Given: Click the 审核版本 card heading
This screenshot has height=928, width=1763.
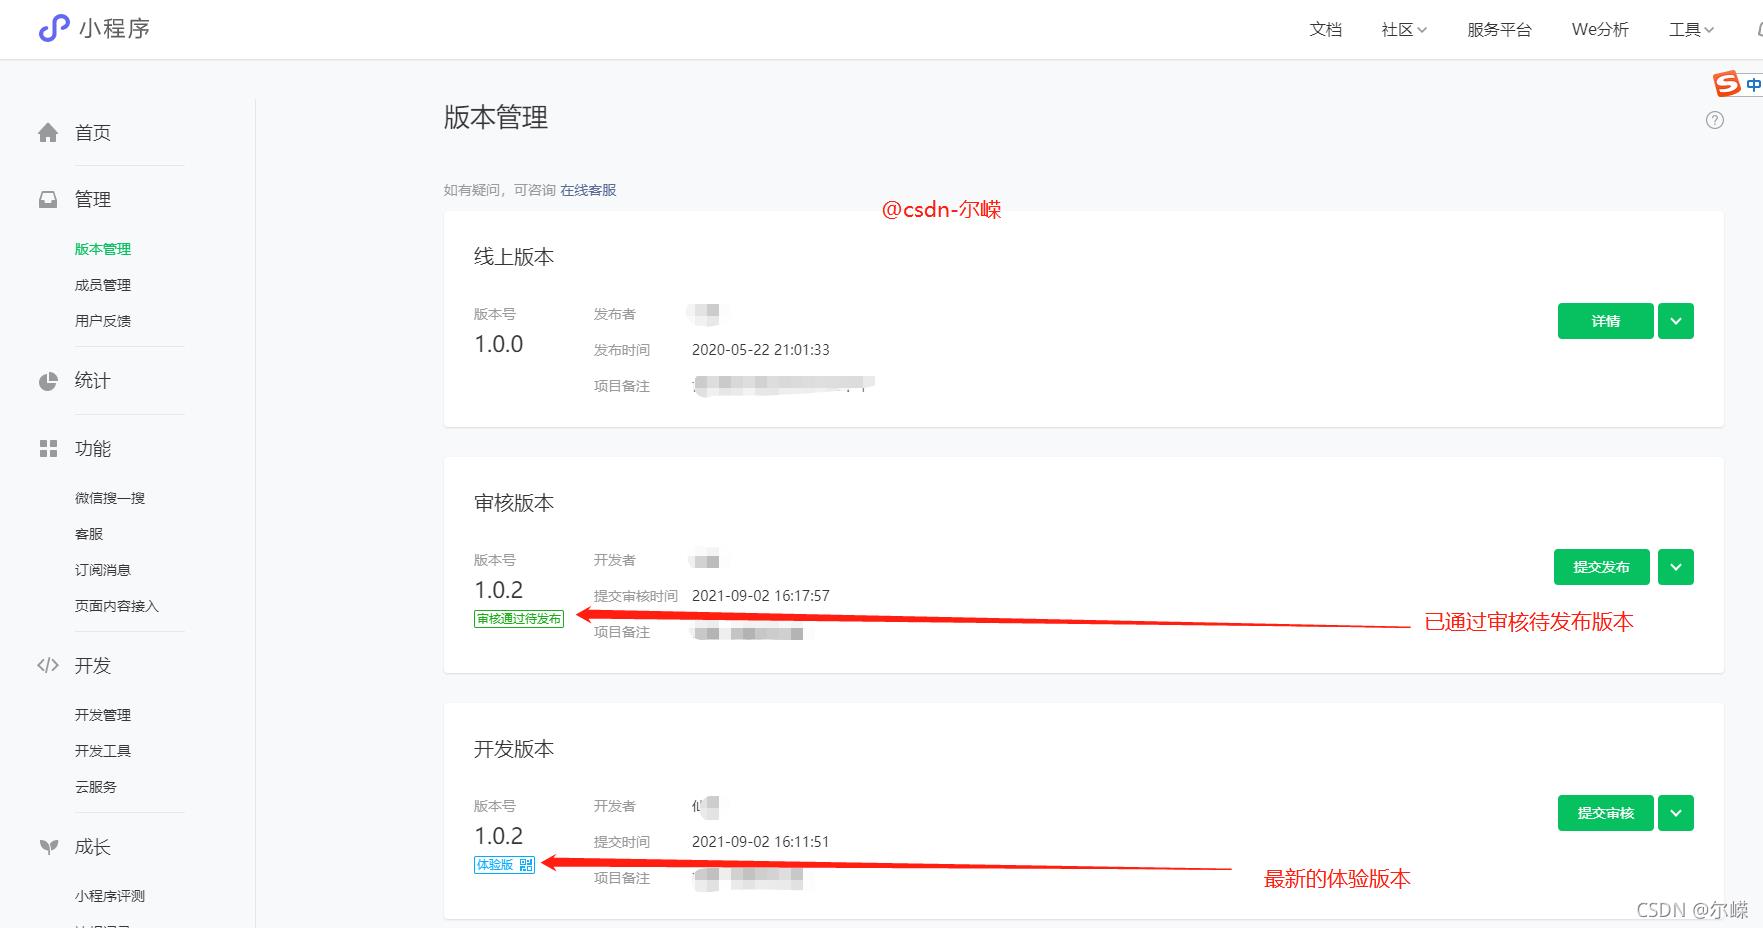Looking at the screenshot, I should click(x=514, y=503).
